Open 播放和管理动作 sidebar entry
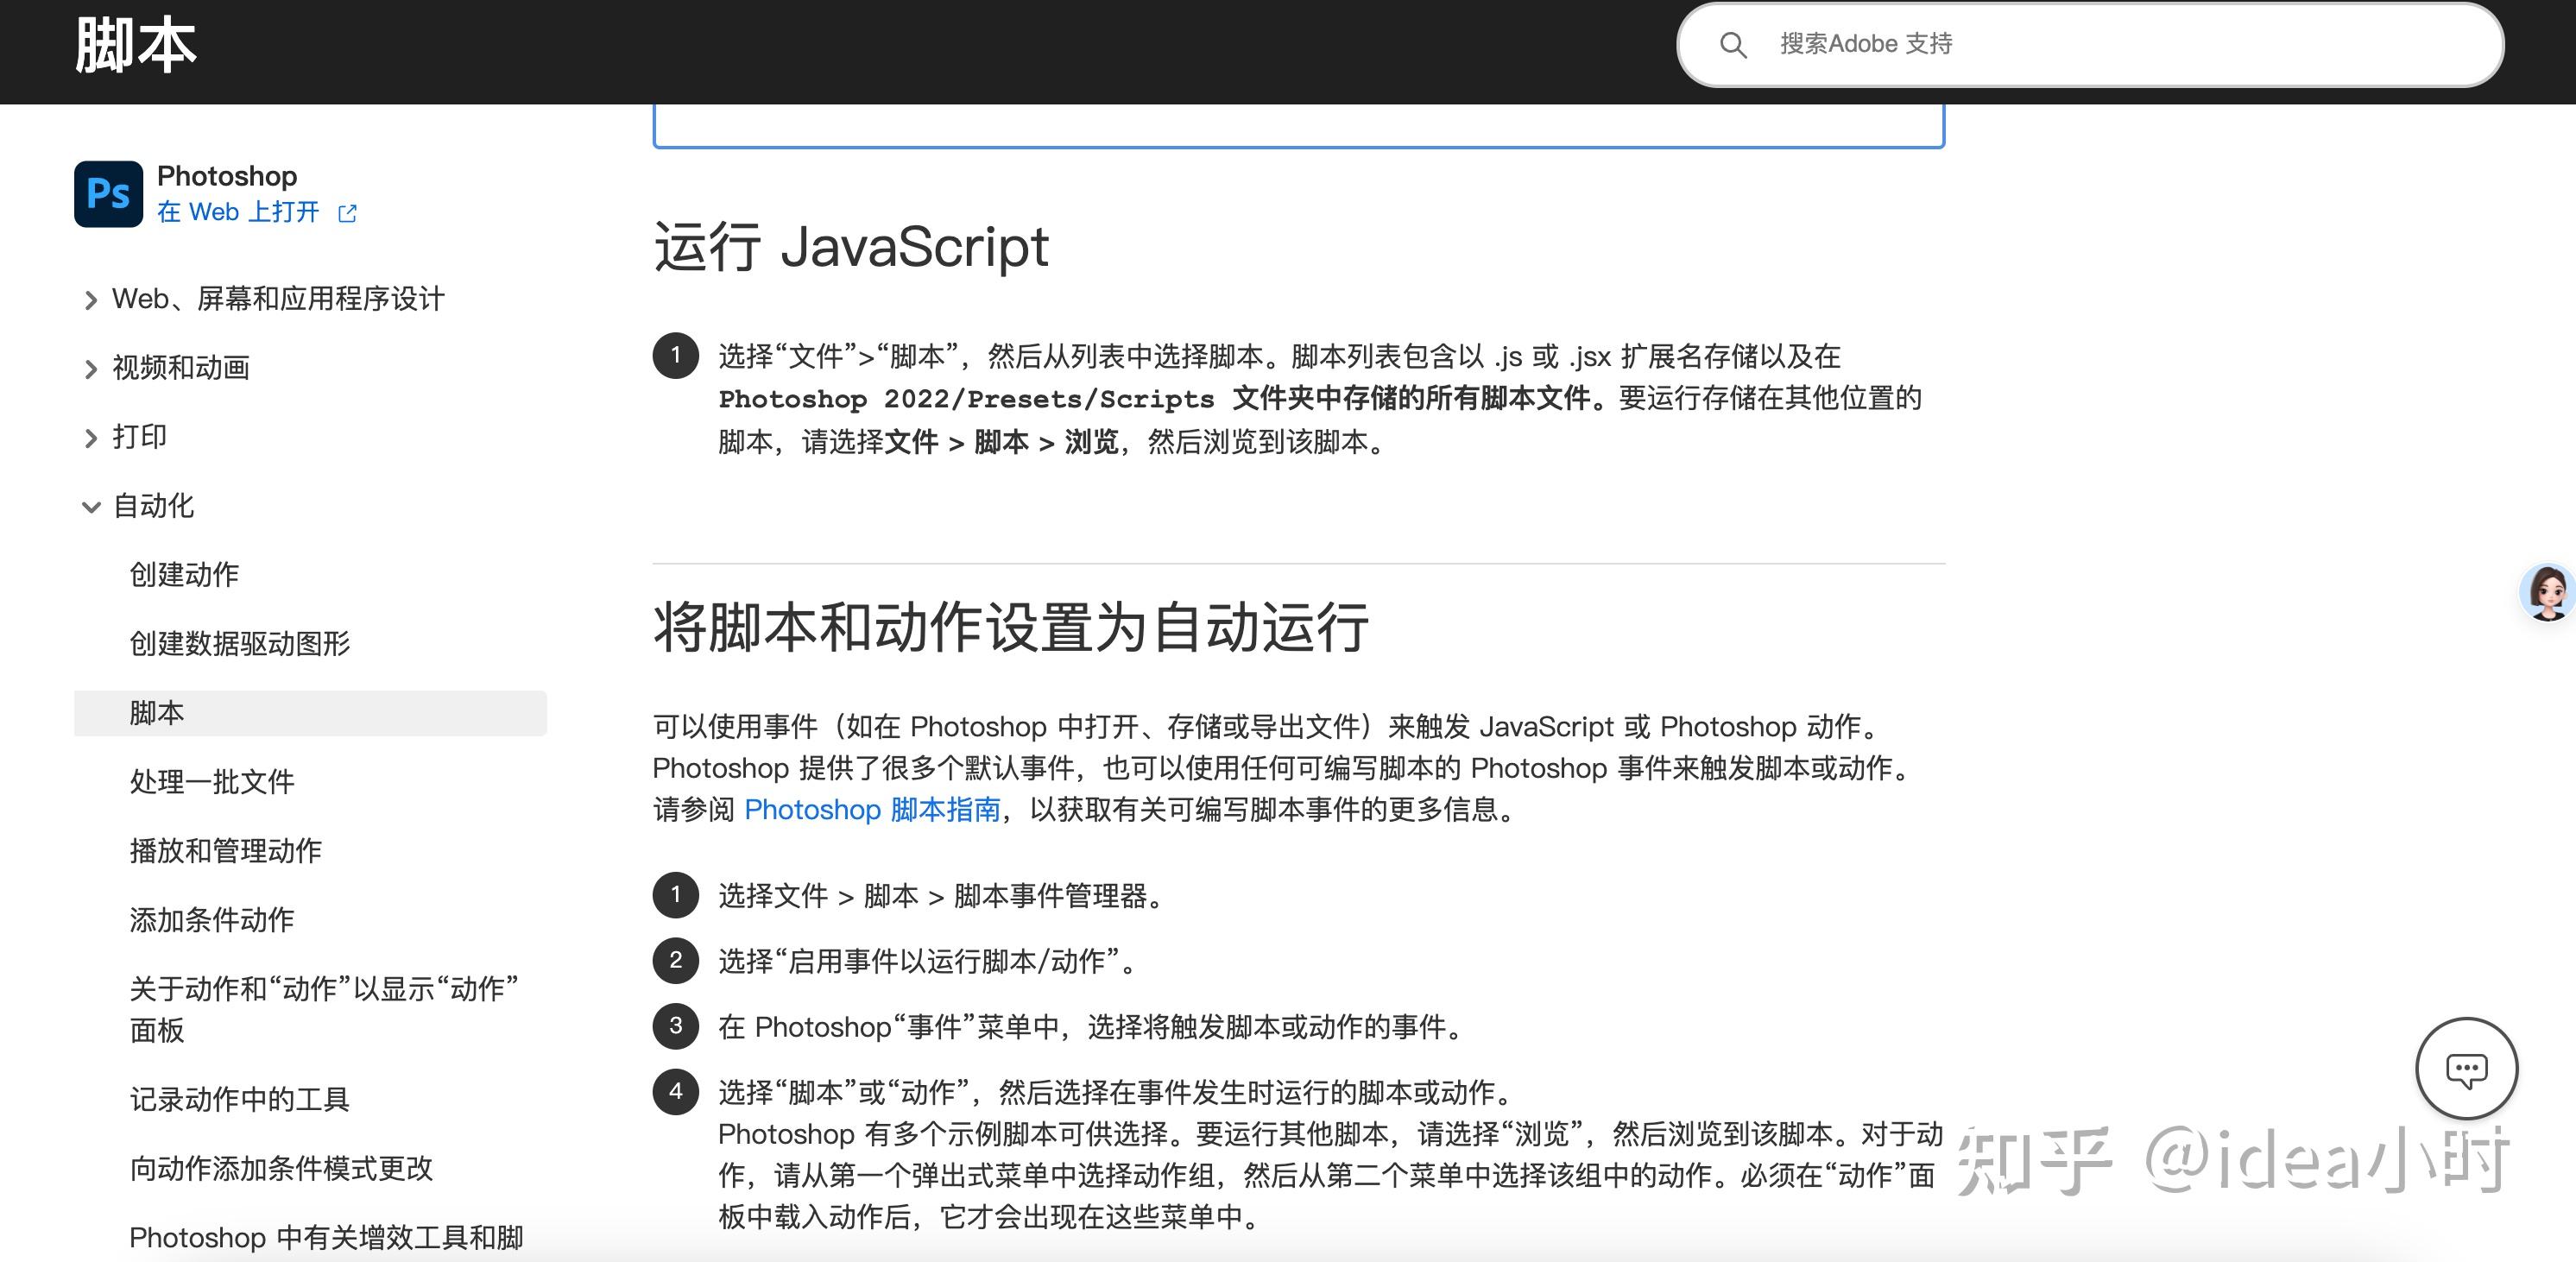The height and width of the screenshot is (1262, 2576). [x=225, y=851]
